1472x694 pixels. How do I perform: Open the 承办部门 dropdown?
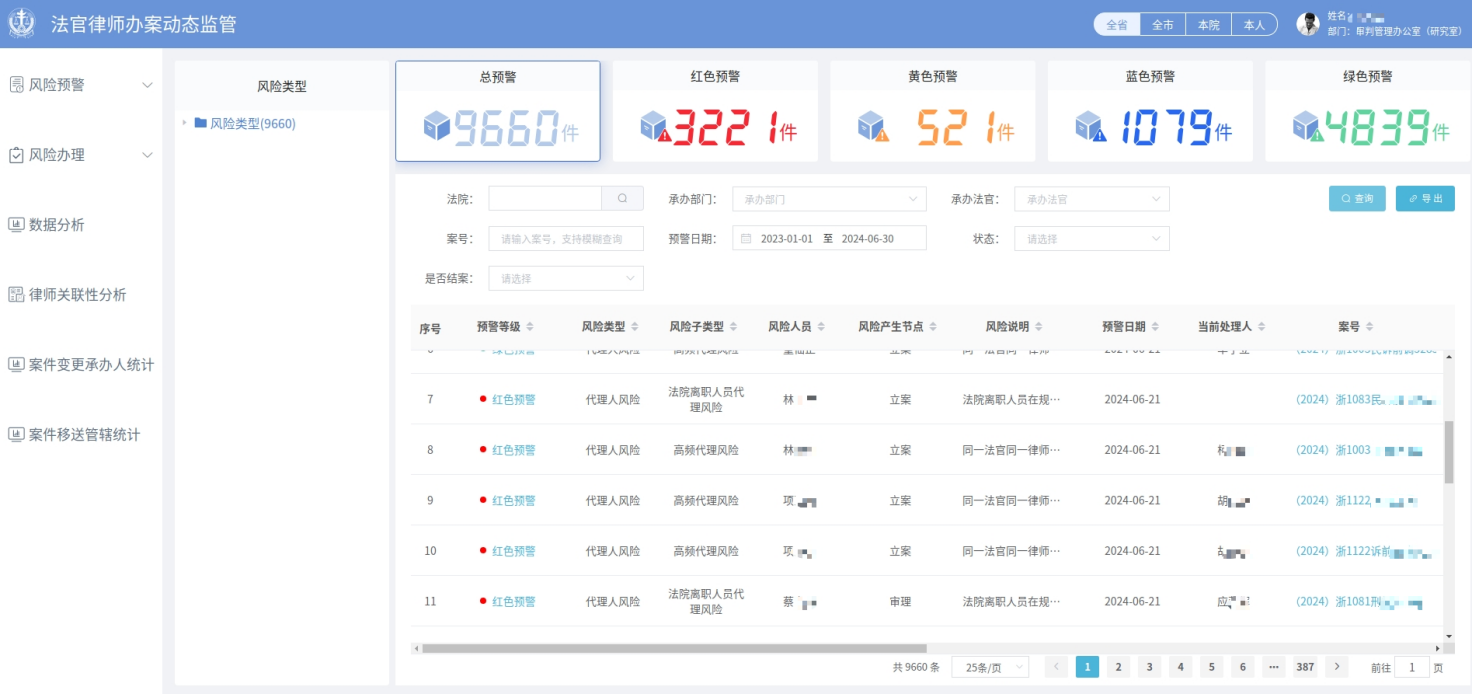(x=829, y=199)
